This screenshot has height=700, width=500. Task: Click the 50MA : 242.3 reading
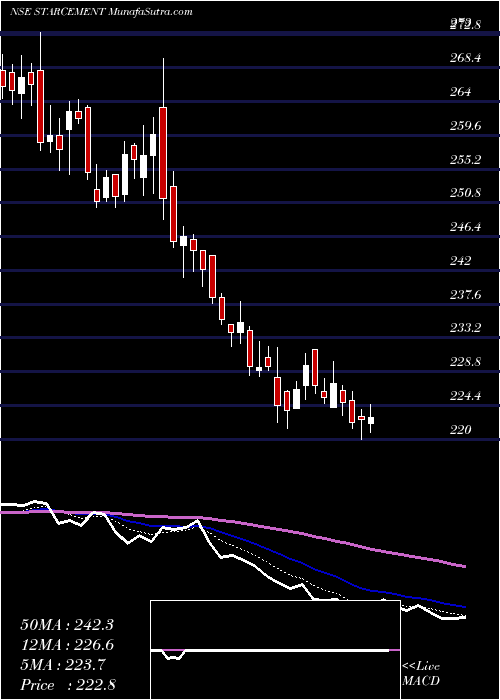pyautogui.click(x=67, y=625)
